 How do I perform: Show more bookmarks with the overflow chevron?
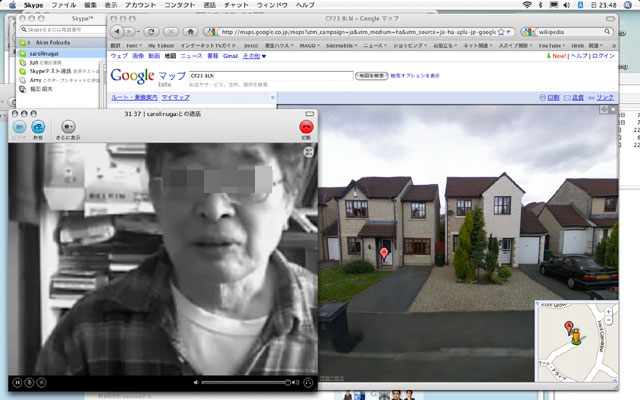pyautogui.click(x=613, y=46)
